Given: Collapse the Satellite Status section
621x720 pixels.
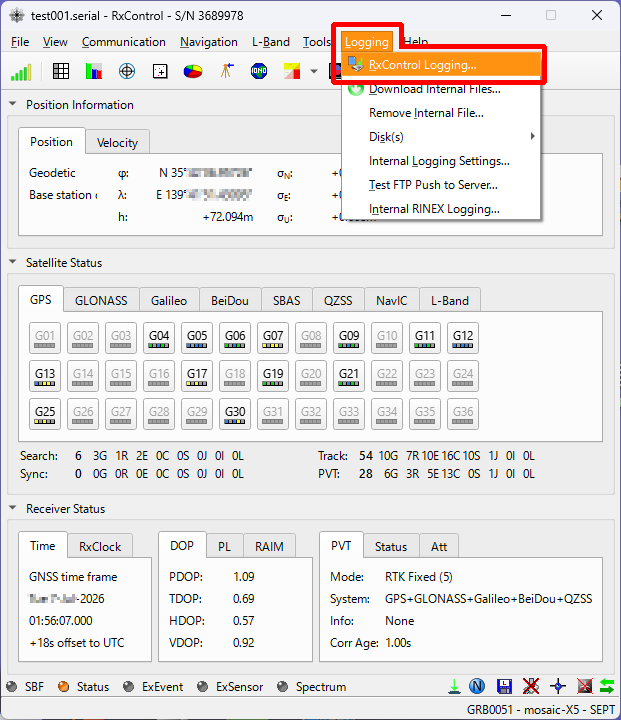Looking at the screenshot, I should (13, 262).
